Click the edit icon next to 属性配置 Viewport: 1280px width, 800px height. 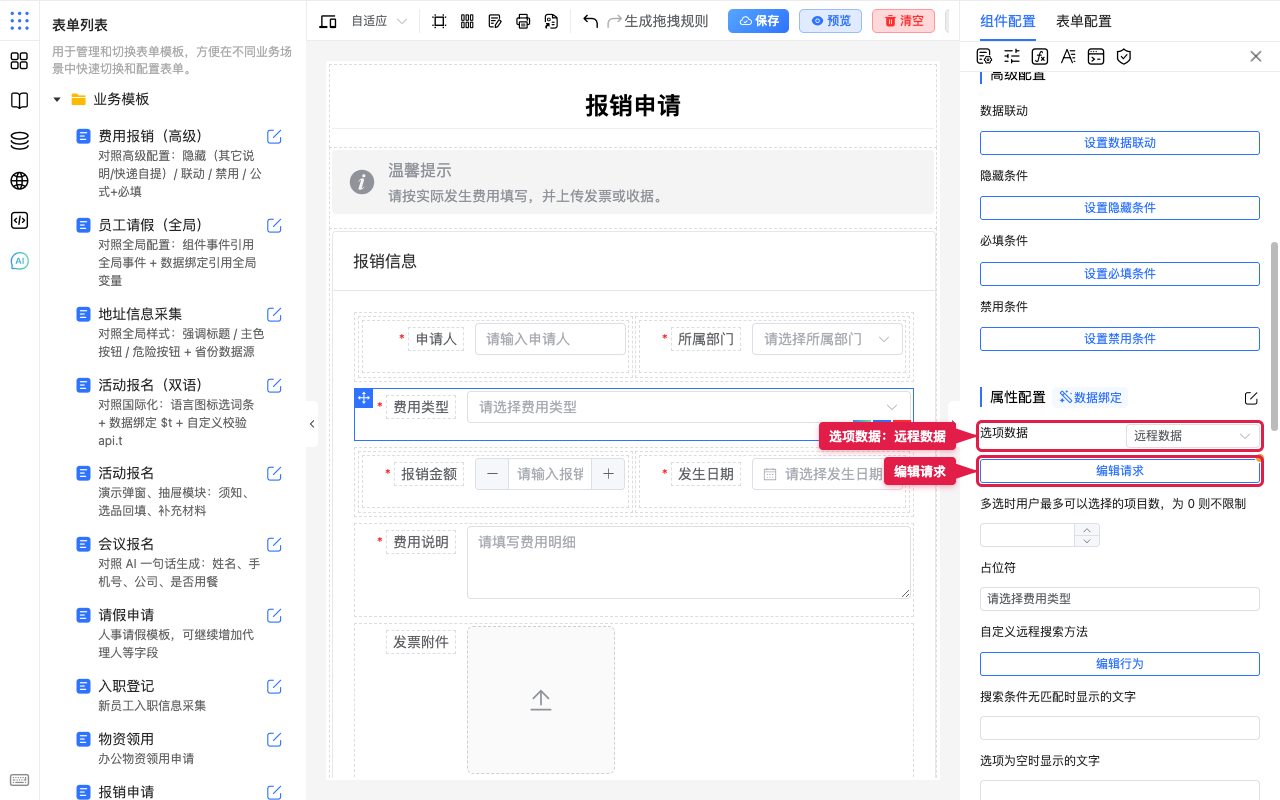pyautogui.click(x=1251, y=398)
